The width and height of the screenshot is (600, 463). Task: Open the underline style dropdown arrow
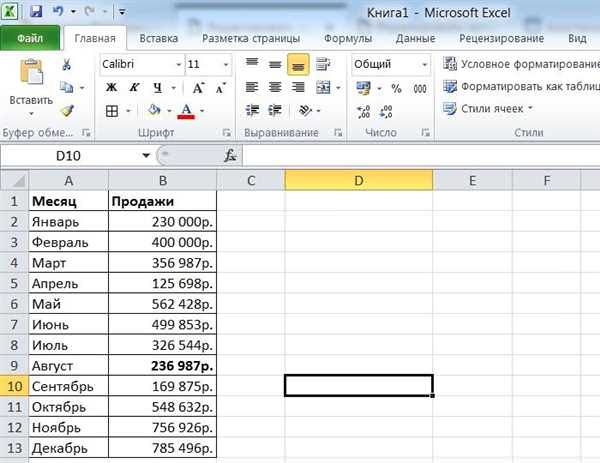point(174,88)
